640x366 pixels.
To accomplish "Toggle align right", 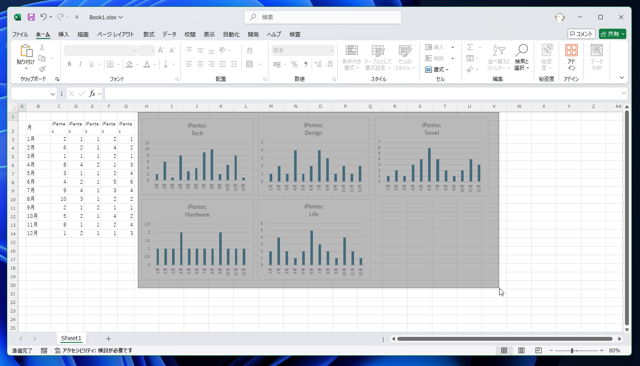I will click(x=211, y=64).
